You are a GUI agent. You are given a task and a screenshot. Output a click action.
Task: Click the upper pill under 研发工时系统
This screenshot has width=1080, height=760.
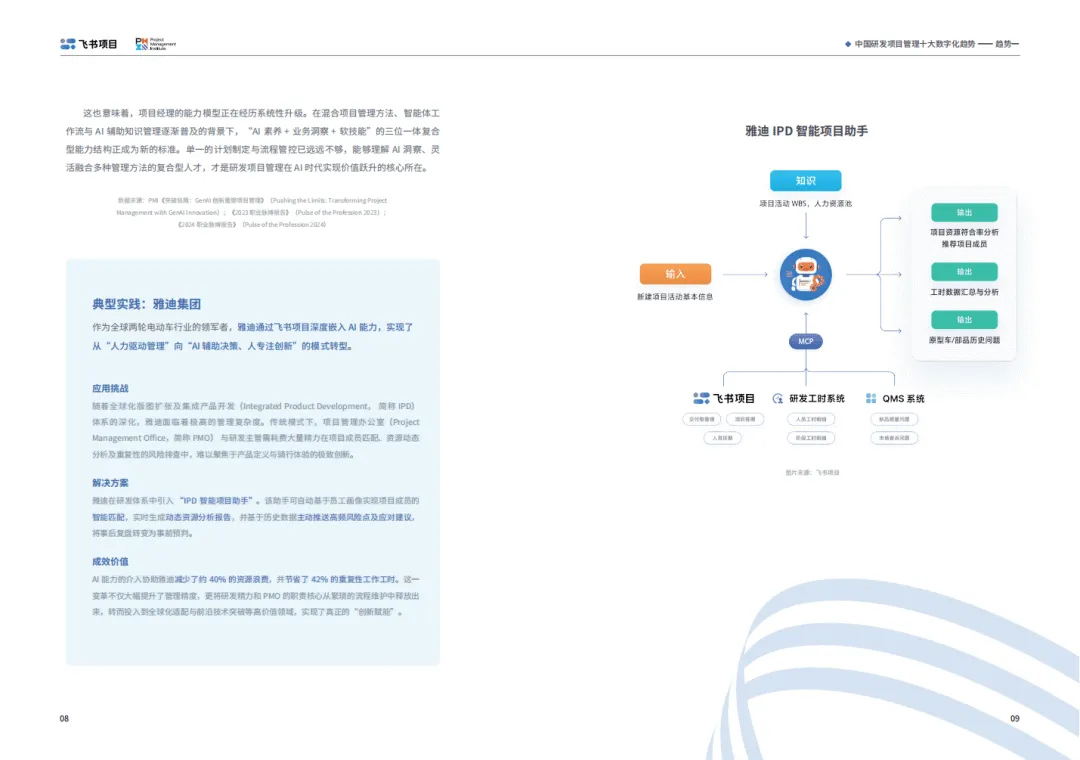click(811, 419)
